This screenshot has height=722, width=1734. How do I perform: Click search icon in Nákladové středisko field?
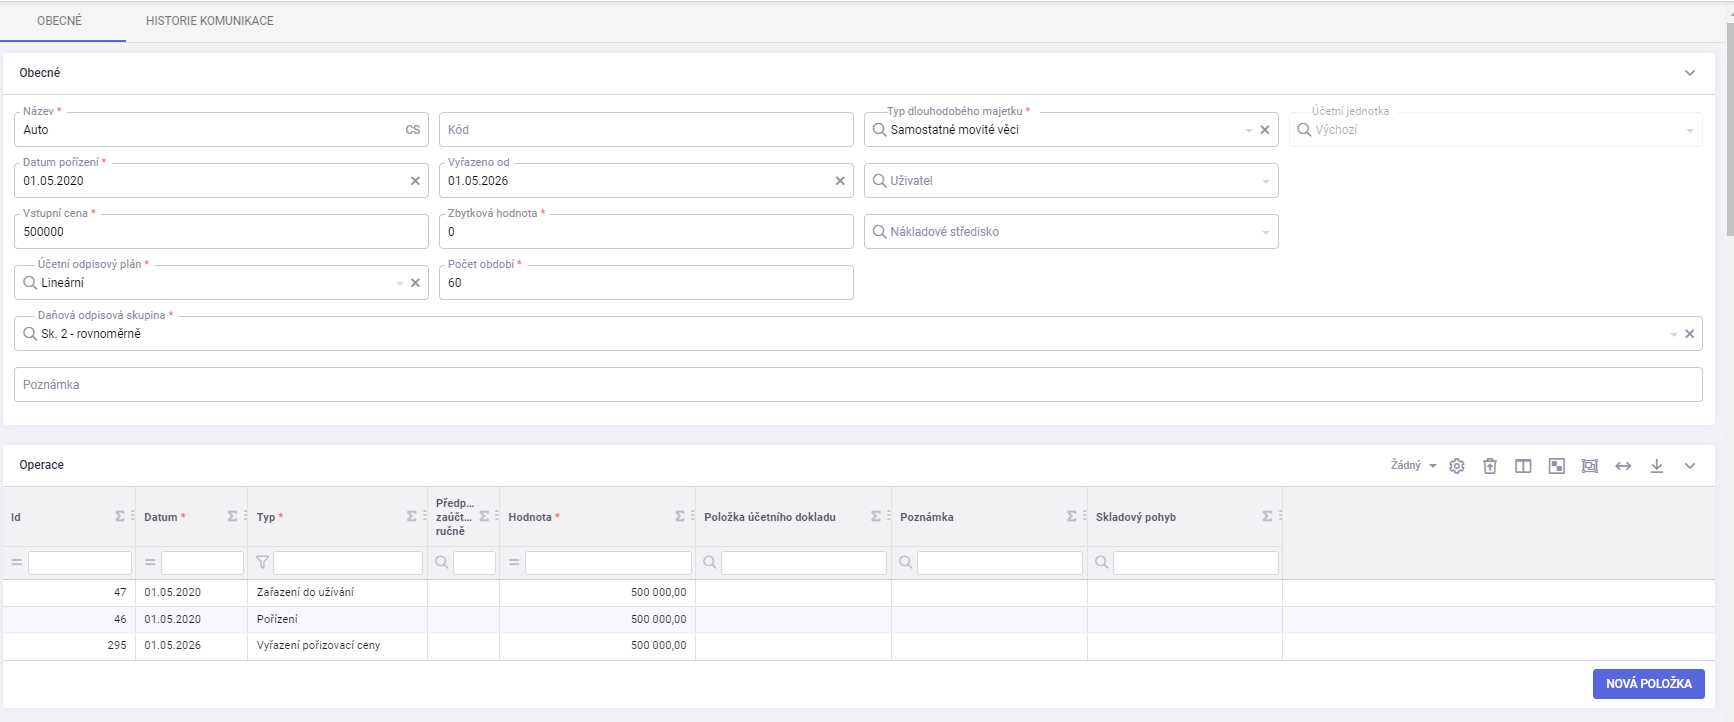[880, 232]
